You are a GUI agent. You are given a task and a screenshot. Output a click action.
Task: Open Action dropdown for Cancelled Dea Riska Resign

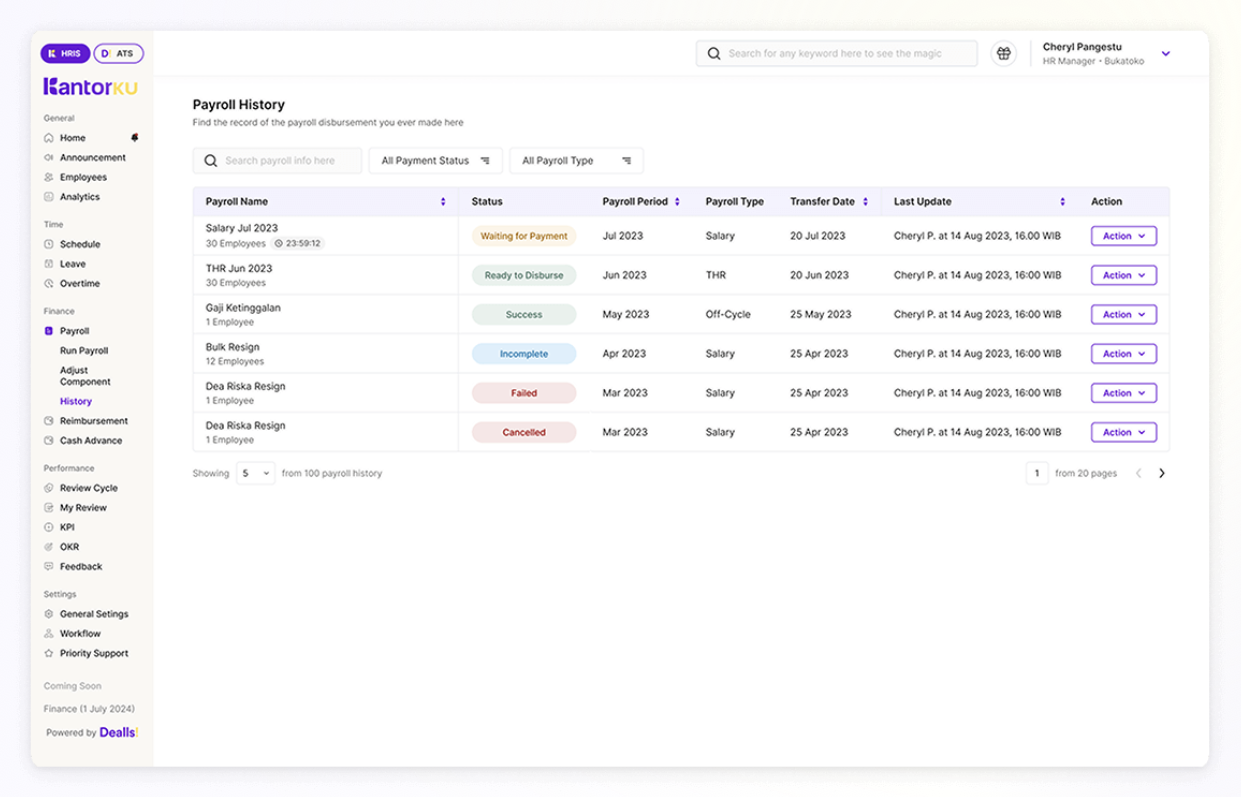[x=1124, y=432]
